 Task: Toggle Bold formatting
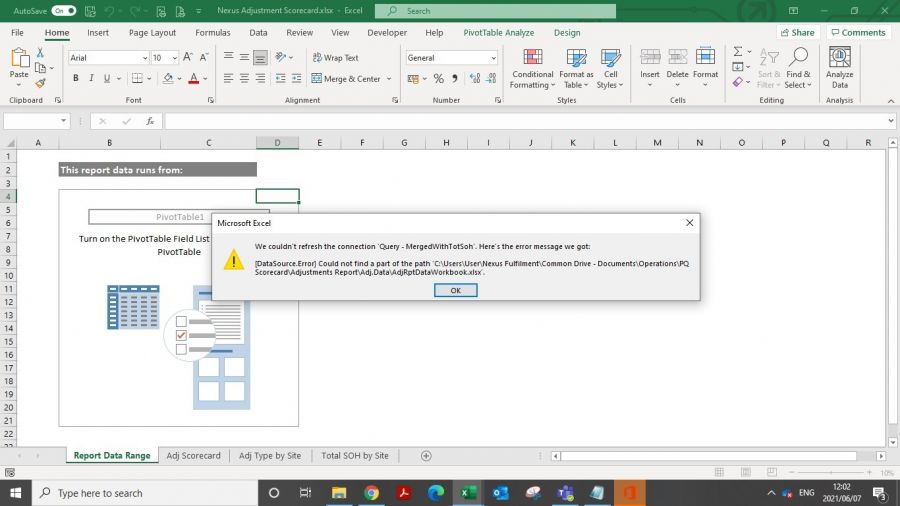point(75,78)
